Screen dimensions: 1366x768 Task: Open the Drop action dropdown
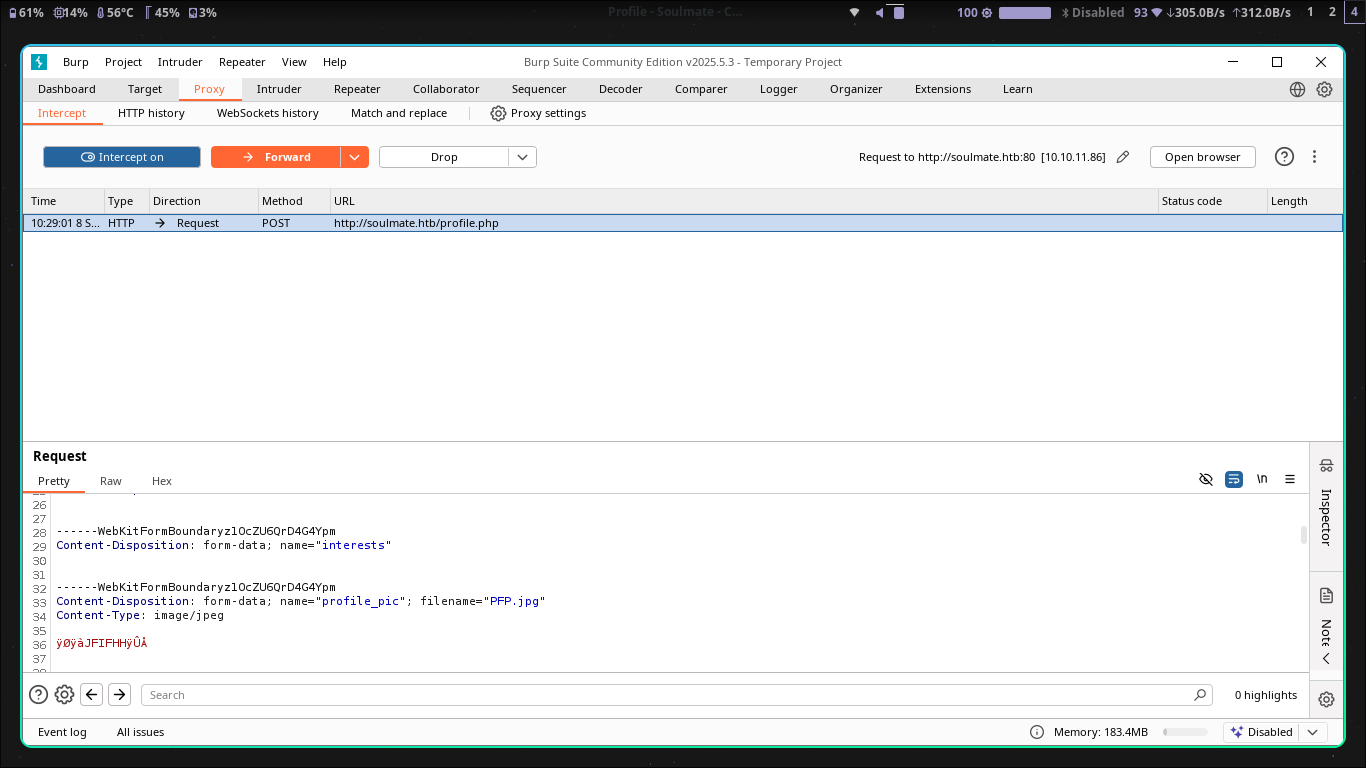click(x=522, y=157)
